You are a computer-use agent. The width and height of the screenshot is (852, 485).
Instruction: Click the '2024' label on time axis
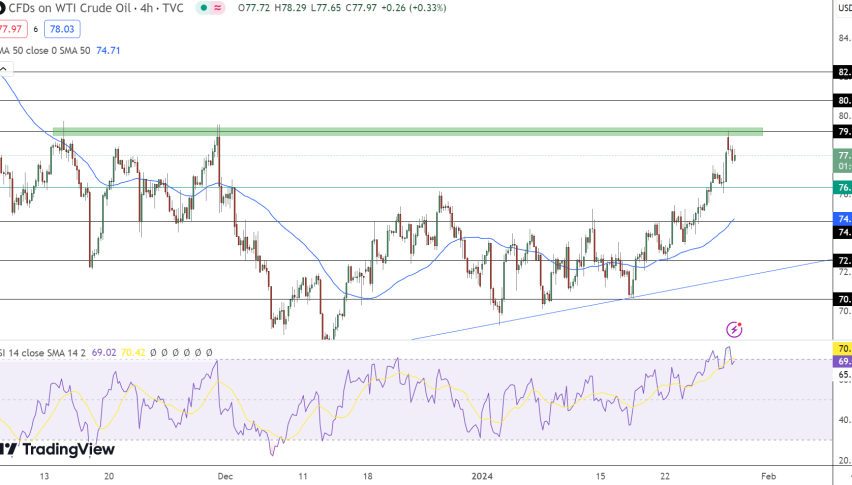coord(483,476)
